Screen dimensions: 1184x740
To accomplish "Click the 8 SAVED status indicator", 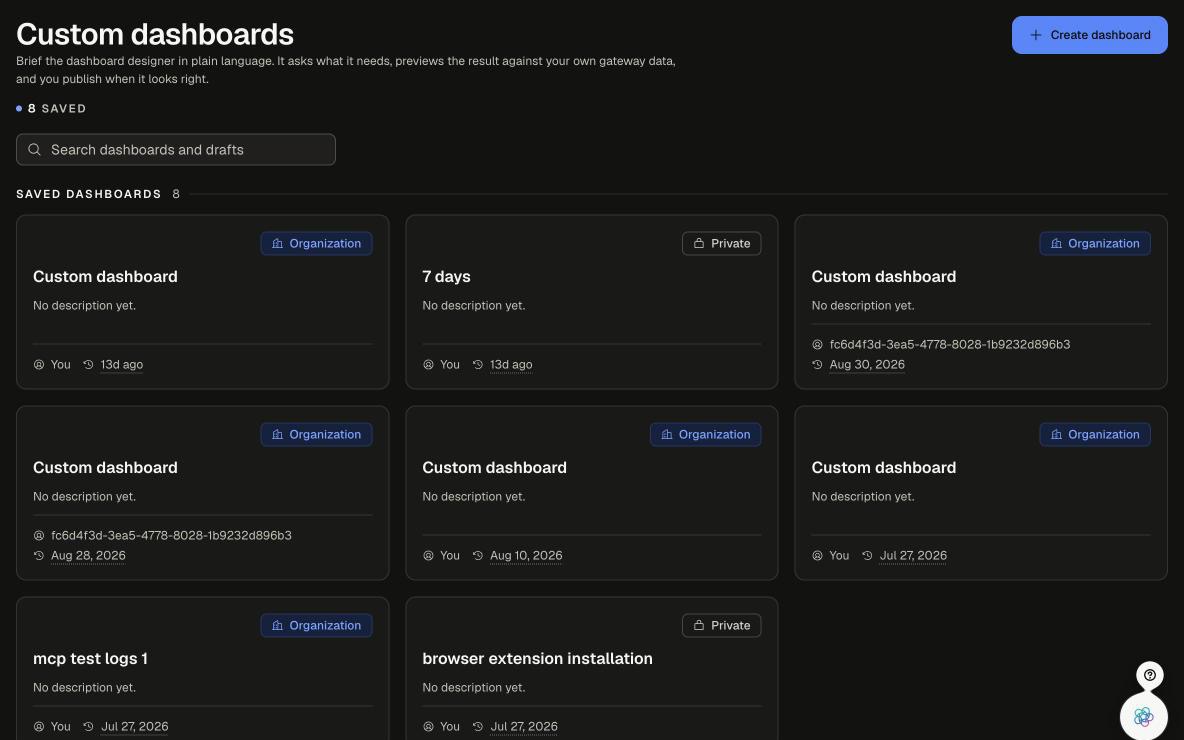I will tap(51, 109).
